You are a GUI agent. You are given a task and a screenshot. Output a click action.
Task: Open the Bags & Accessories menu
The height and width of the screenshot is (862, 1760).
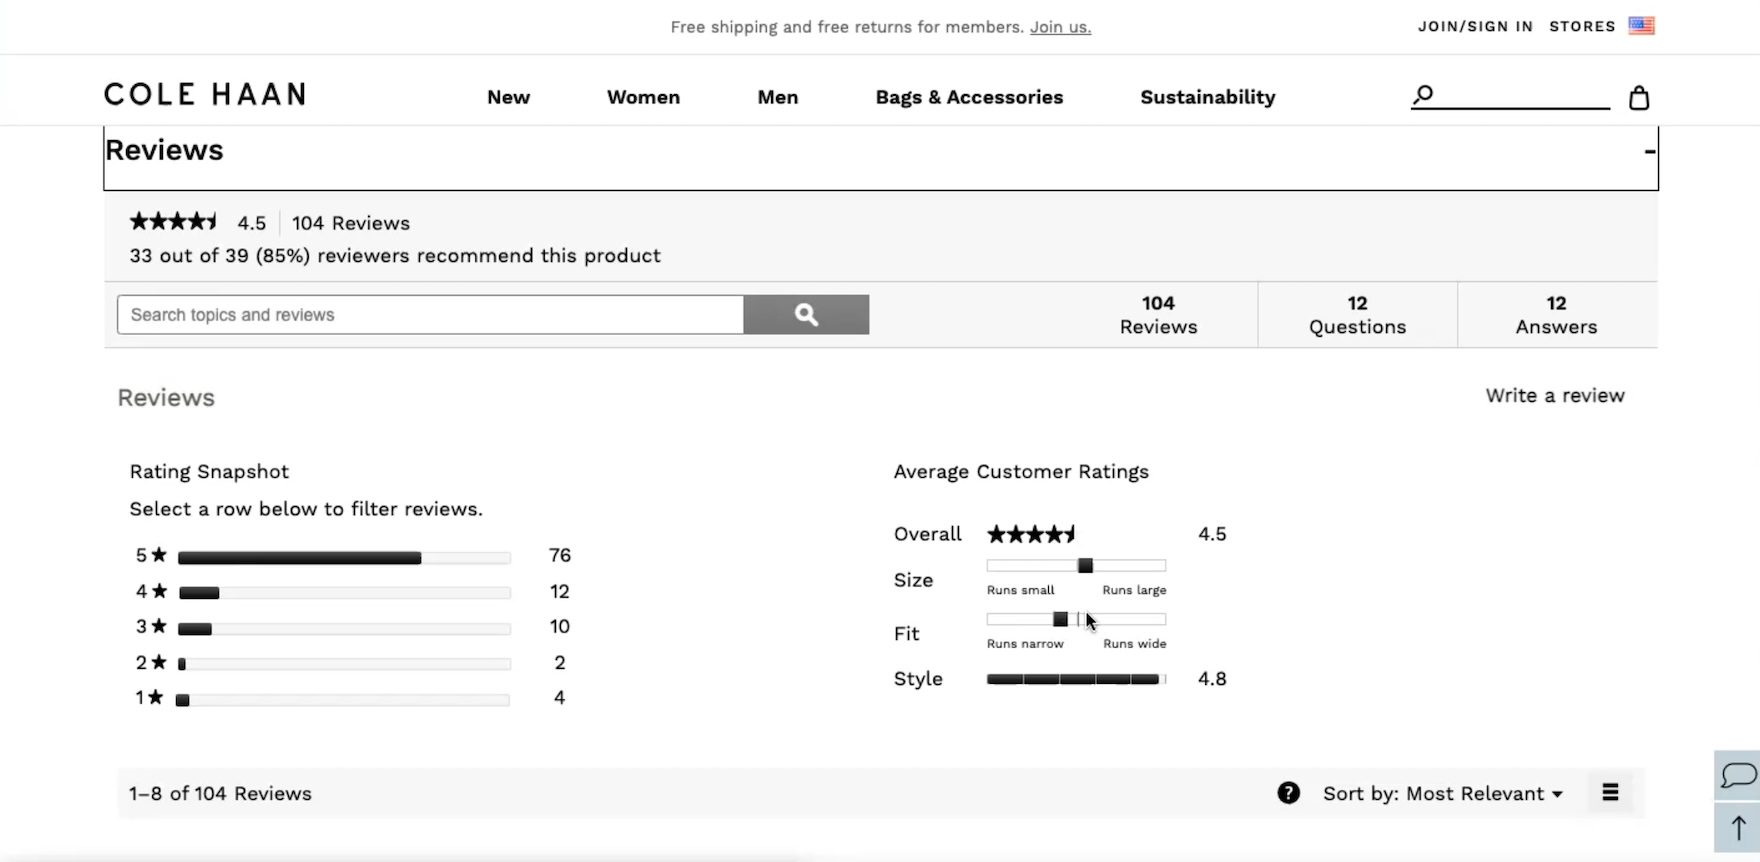click(968, 97)
